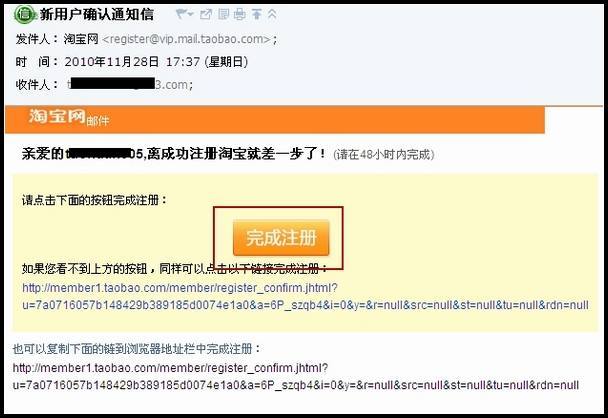Collapse header with double-chevron icon

pyautogui.click(x=272, y=14)
